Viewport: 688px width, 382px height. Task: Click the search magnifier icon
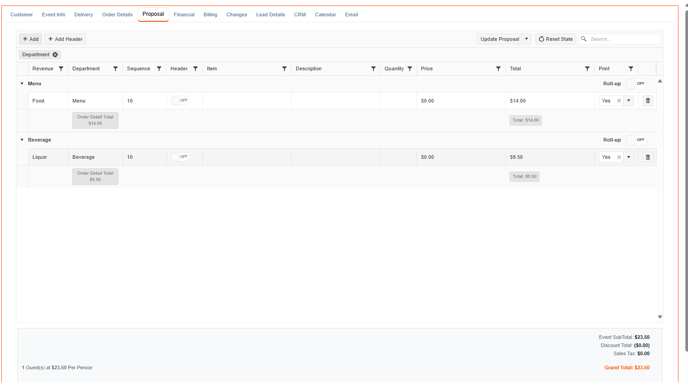click(584, 39)
